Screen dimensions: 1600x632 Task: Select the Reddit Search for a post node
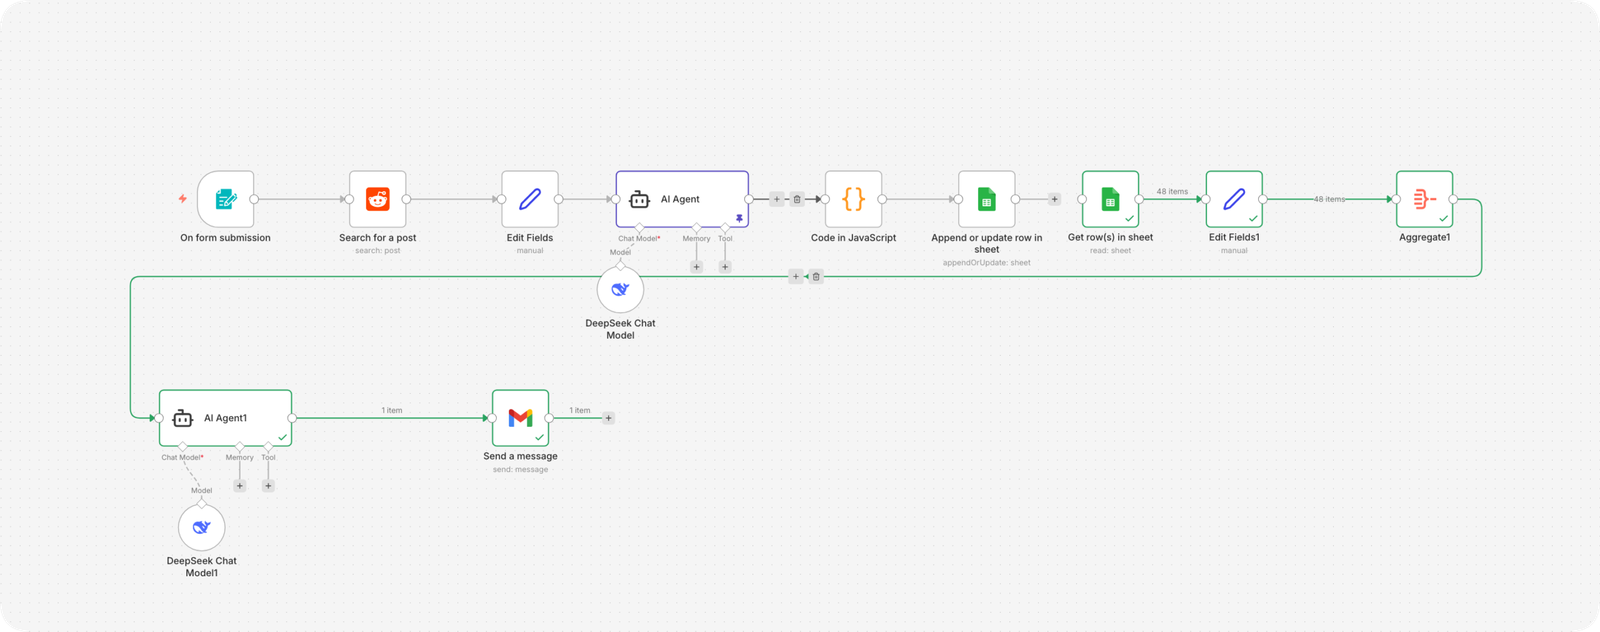coord(377,199)
